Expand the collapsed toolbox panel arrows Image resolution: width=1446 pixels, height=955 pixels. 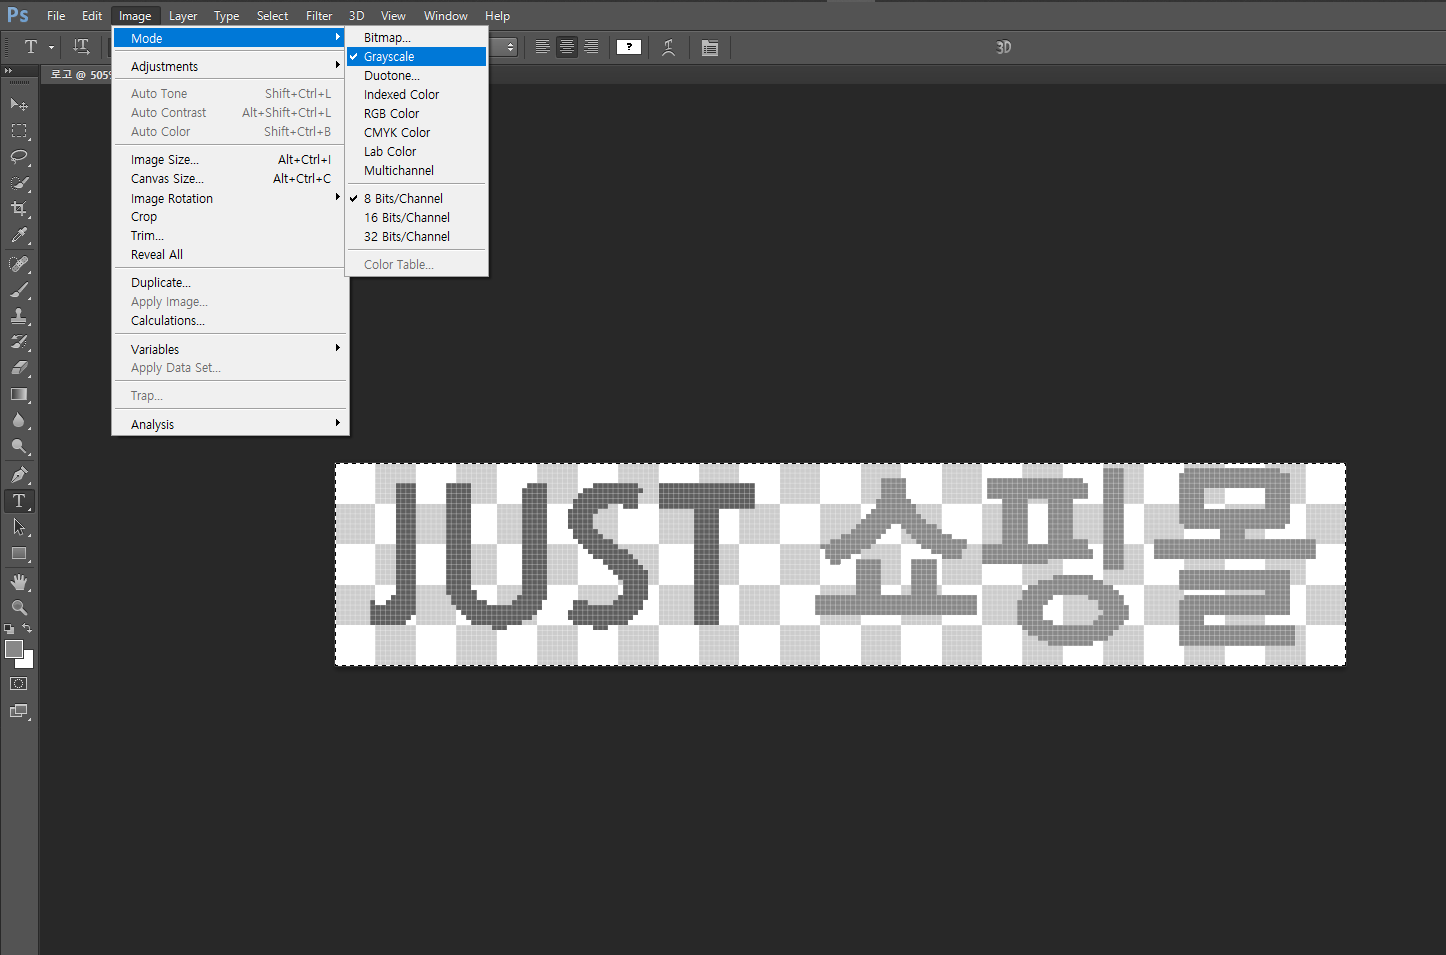pos(8,71)
